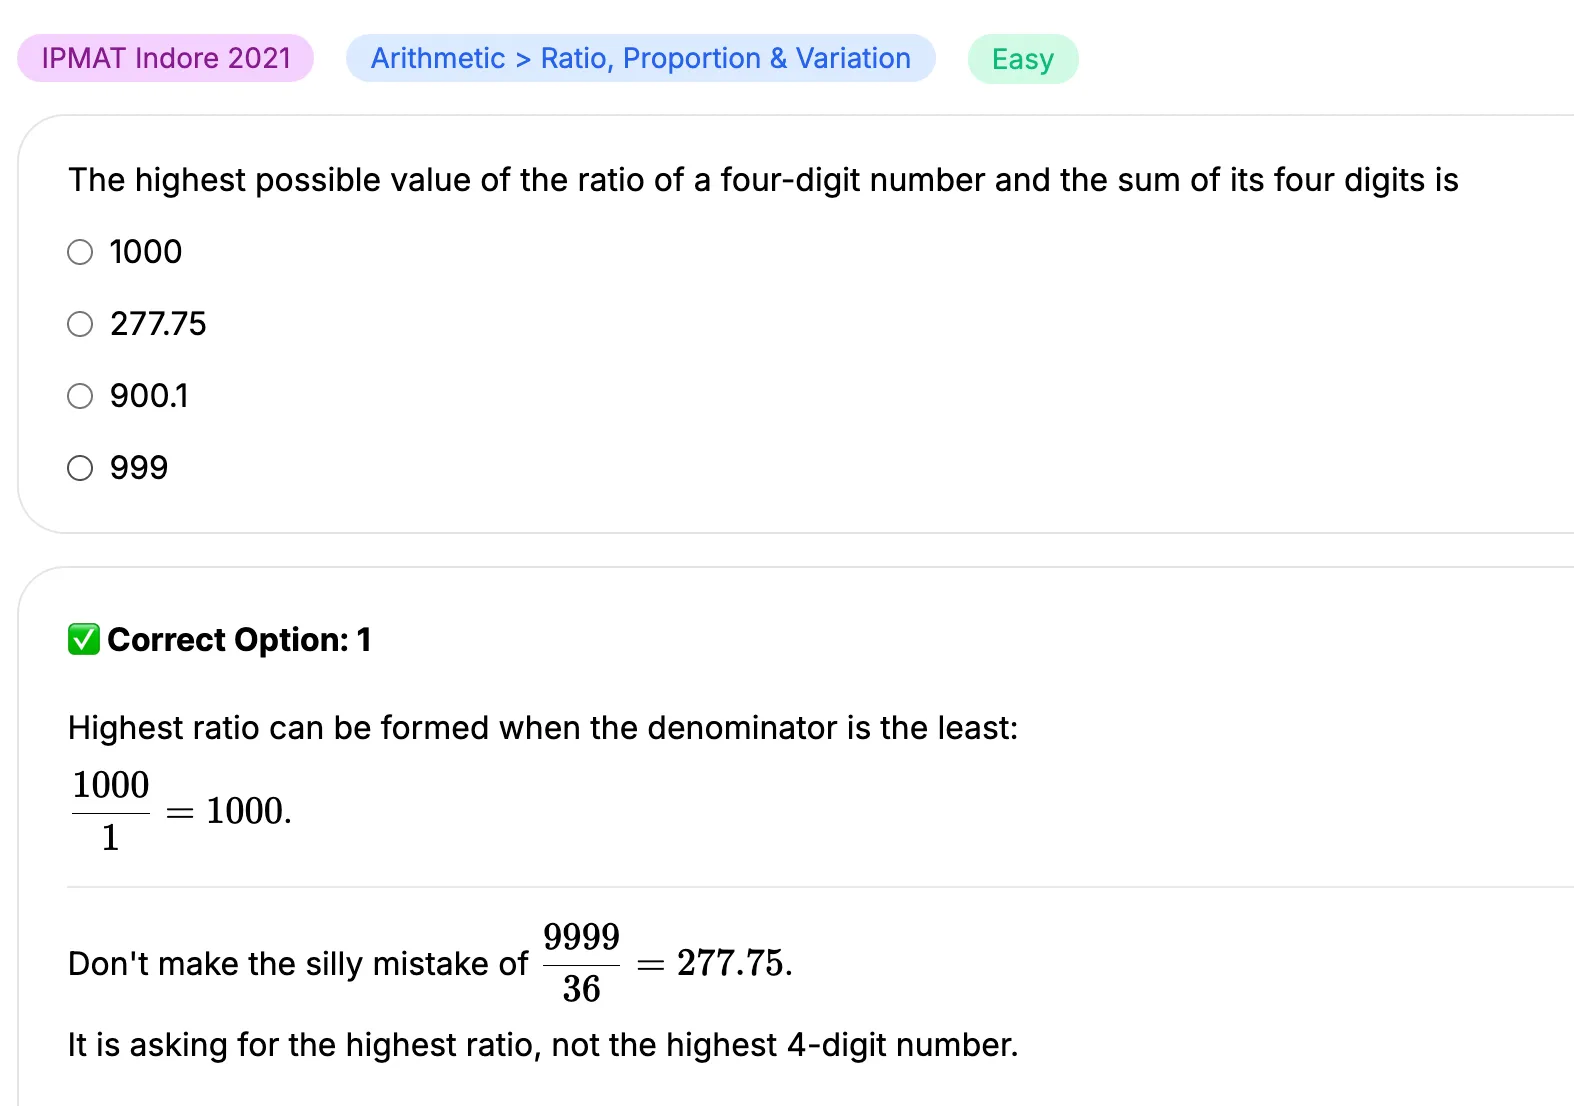Click the 'It is asking for the highest ratio' line

tap(543, 1045)
